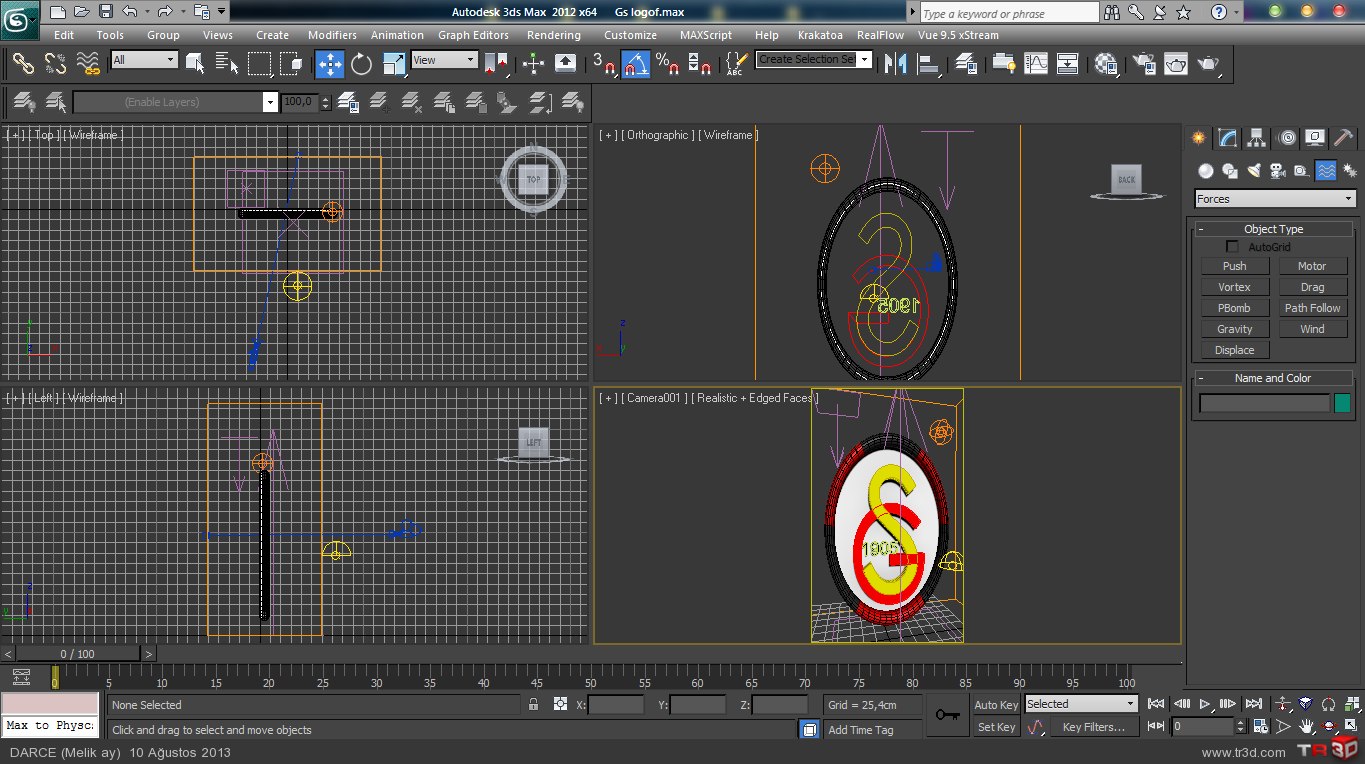1365x764 pixels.
Task: Open the 'View' reference coordinate dropdown
Action: (444, 60)
